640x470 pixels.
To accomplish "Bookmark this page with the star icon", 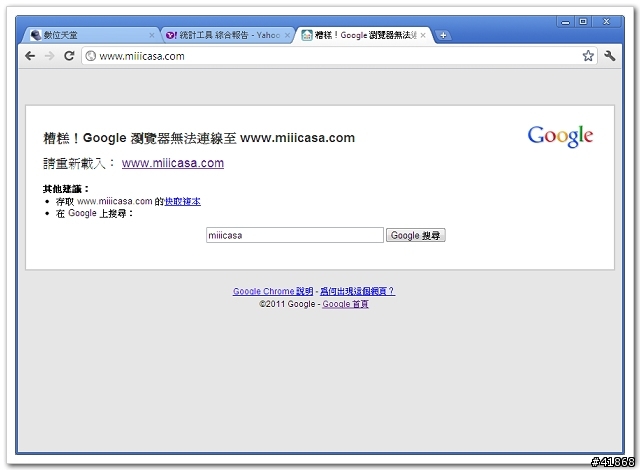I will (x=588, y=55).
